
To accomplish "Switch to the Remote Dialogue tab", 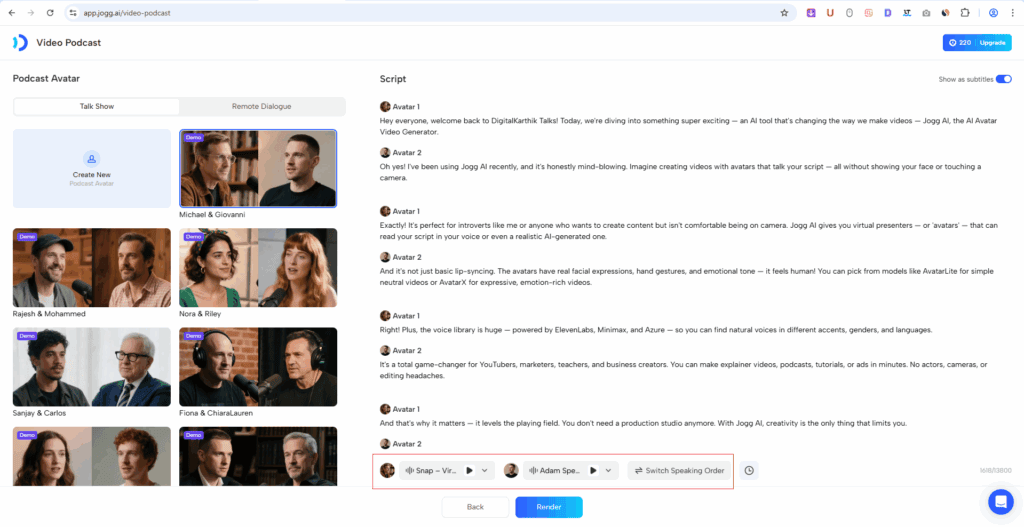I will click(x=262, y=106).
